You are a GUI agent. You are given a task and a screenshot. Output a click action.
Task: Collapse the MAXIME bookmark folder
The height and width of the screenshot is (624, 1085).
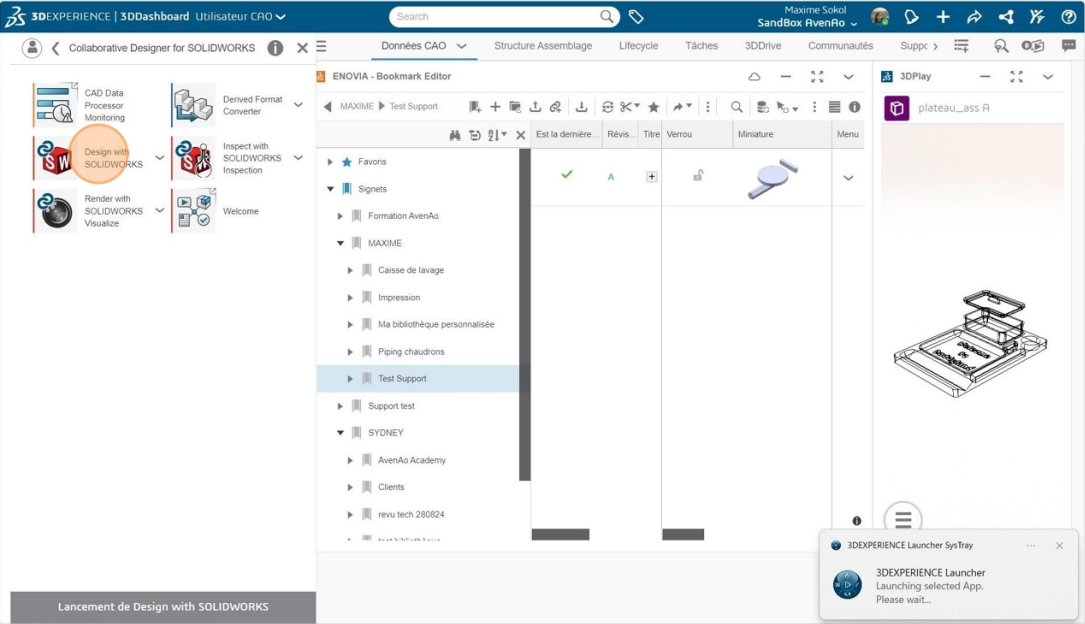pyautogui.click(x=340, y=243)
